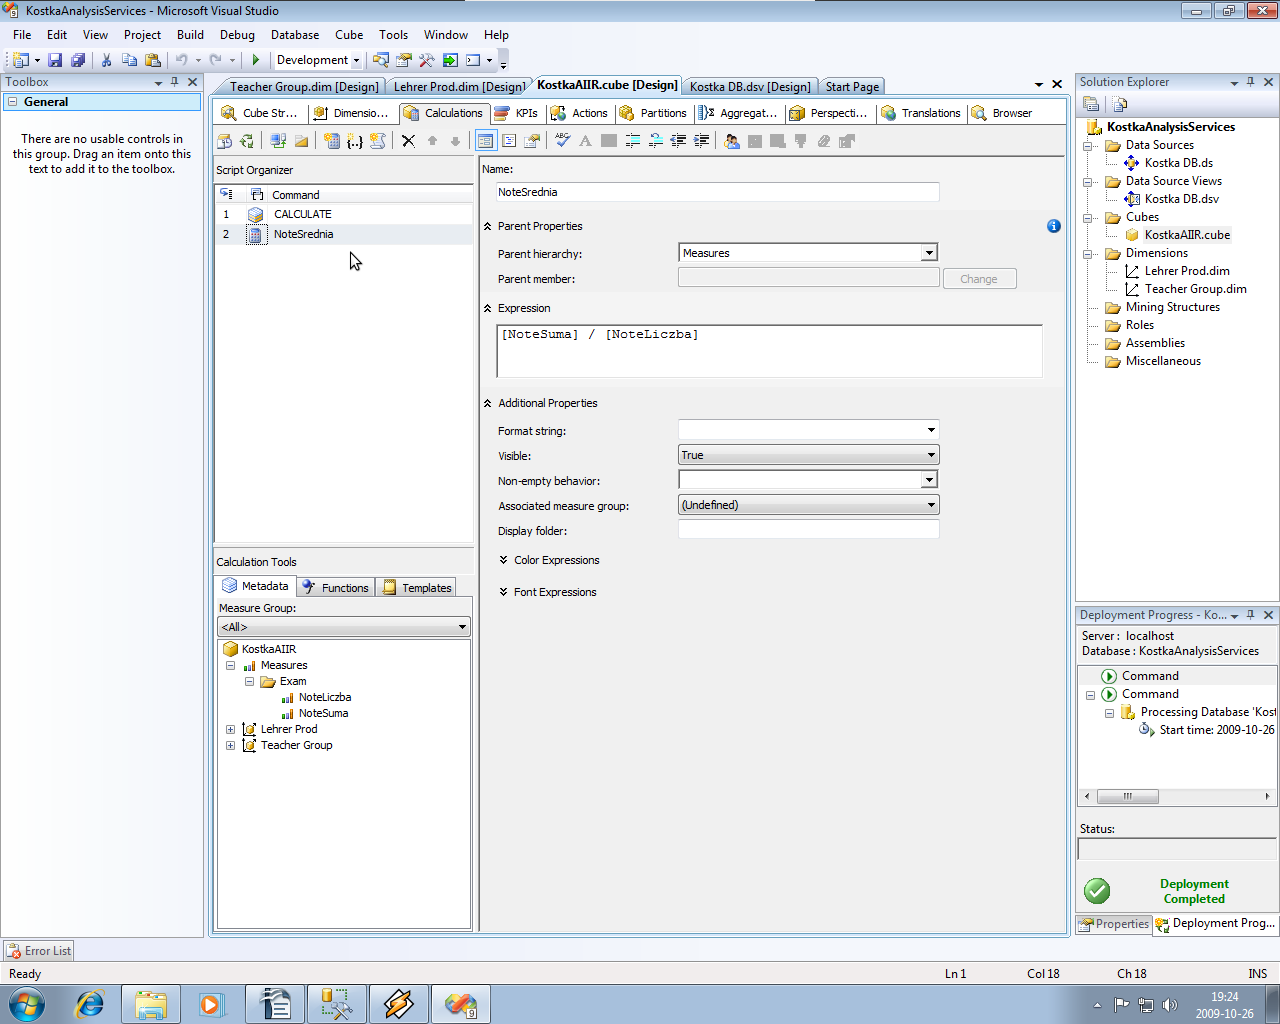Screen dimensions: 1280x1024
Task: Expand the Teacher Group metadata node
Action: [x=230, y=745]
